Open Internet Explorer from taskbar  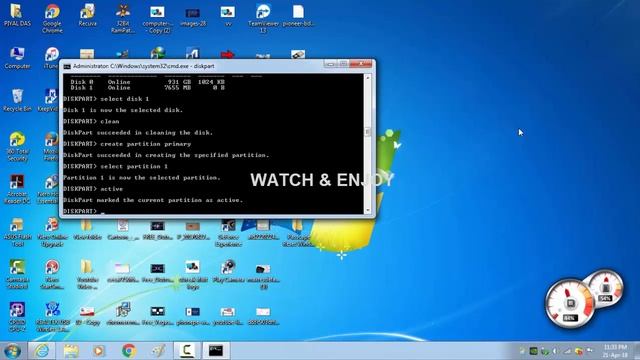click(42, 351)
